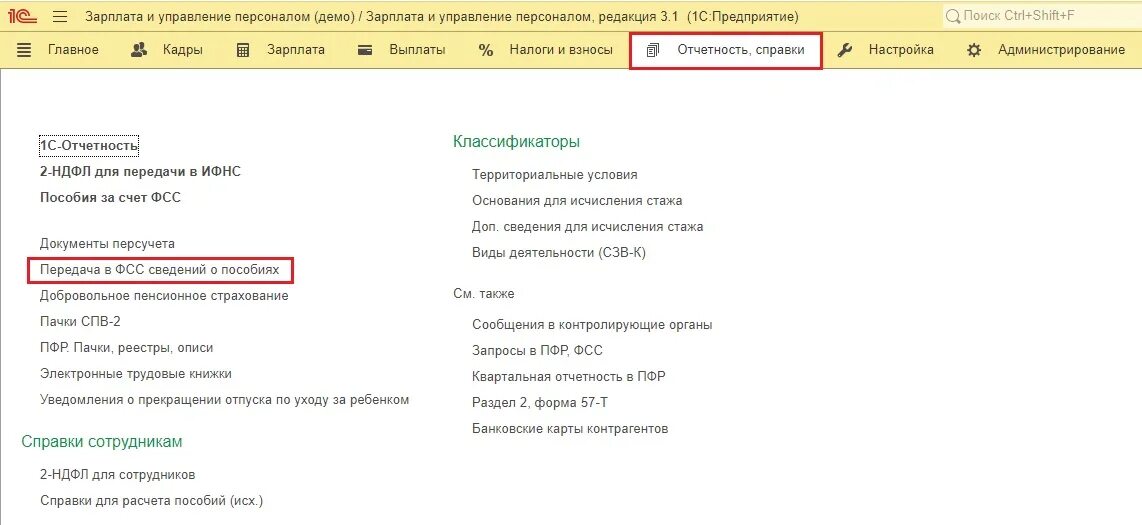Screen dimensions: 1142x525
Task: Open Электронные трудовые книжки
Action: [135, 374]
